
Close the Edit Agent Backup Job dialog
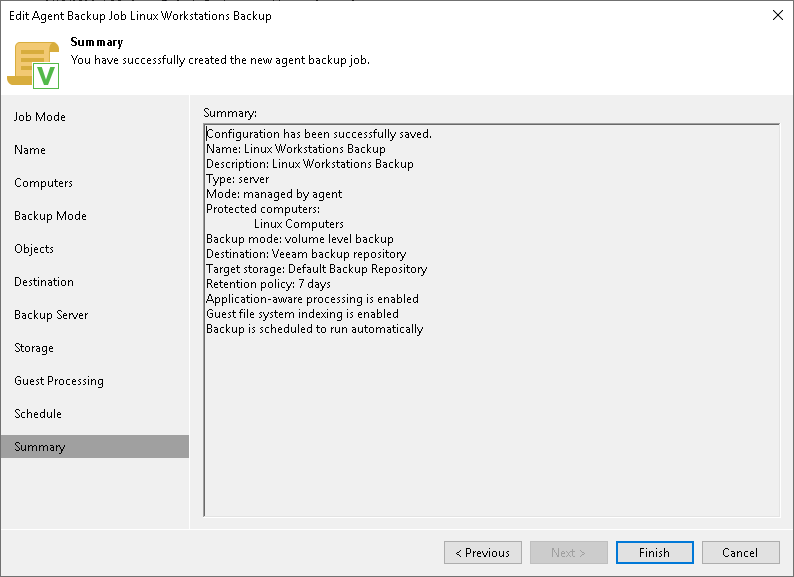click(778, 15)
